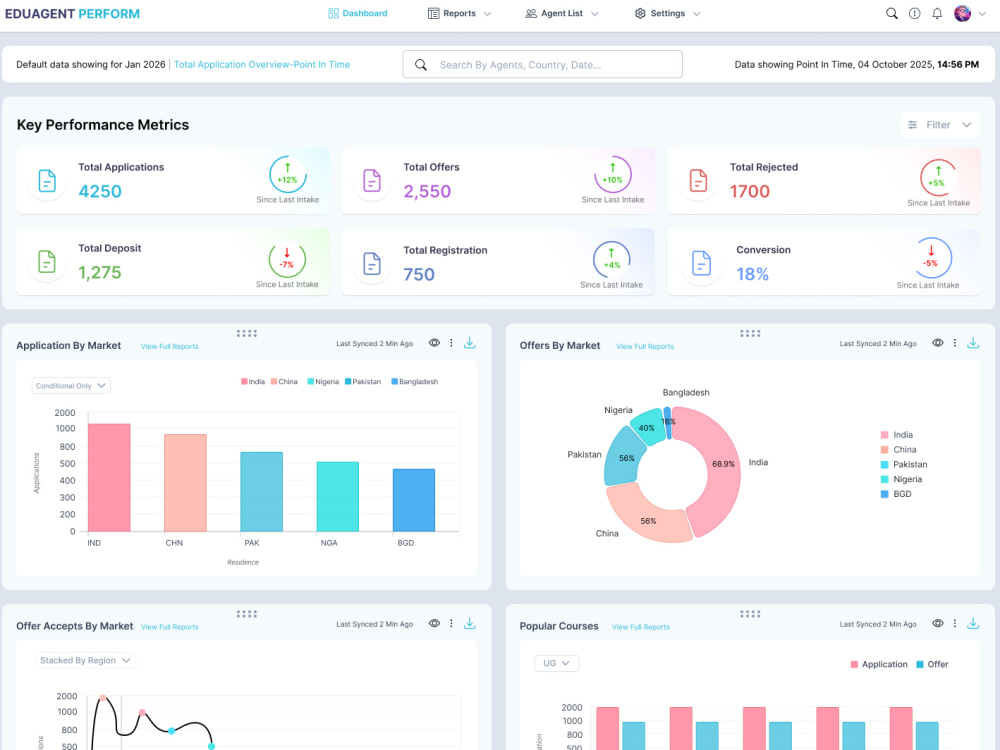Open notifications bell

point(937,13)
